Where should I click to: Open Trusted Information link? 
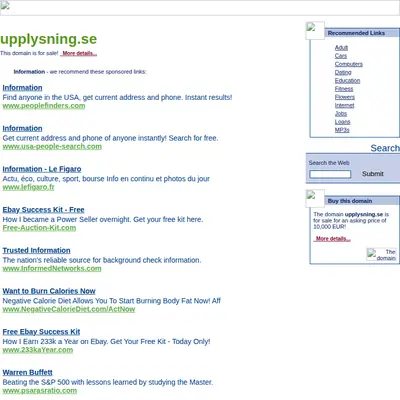tap(36, 250)
